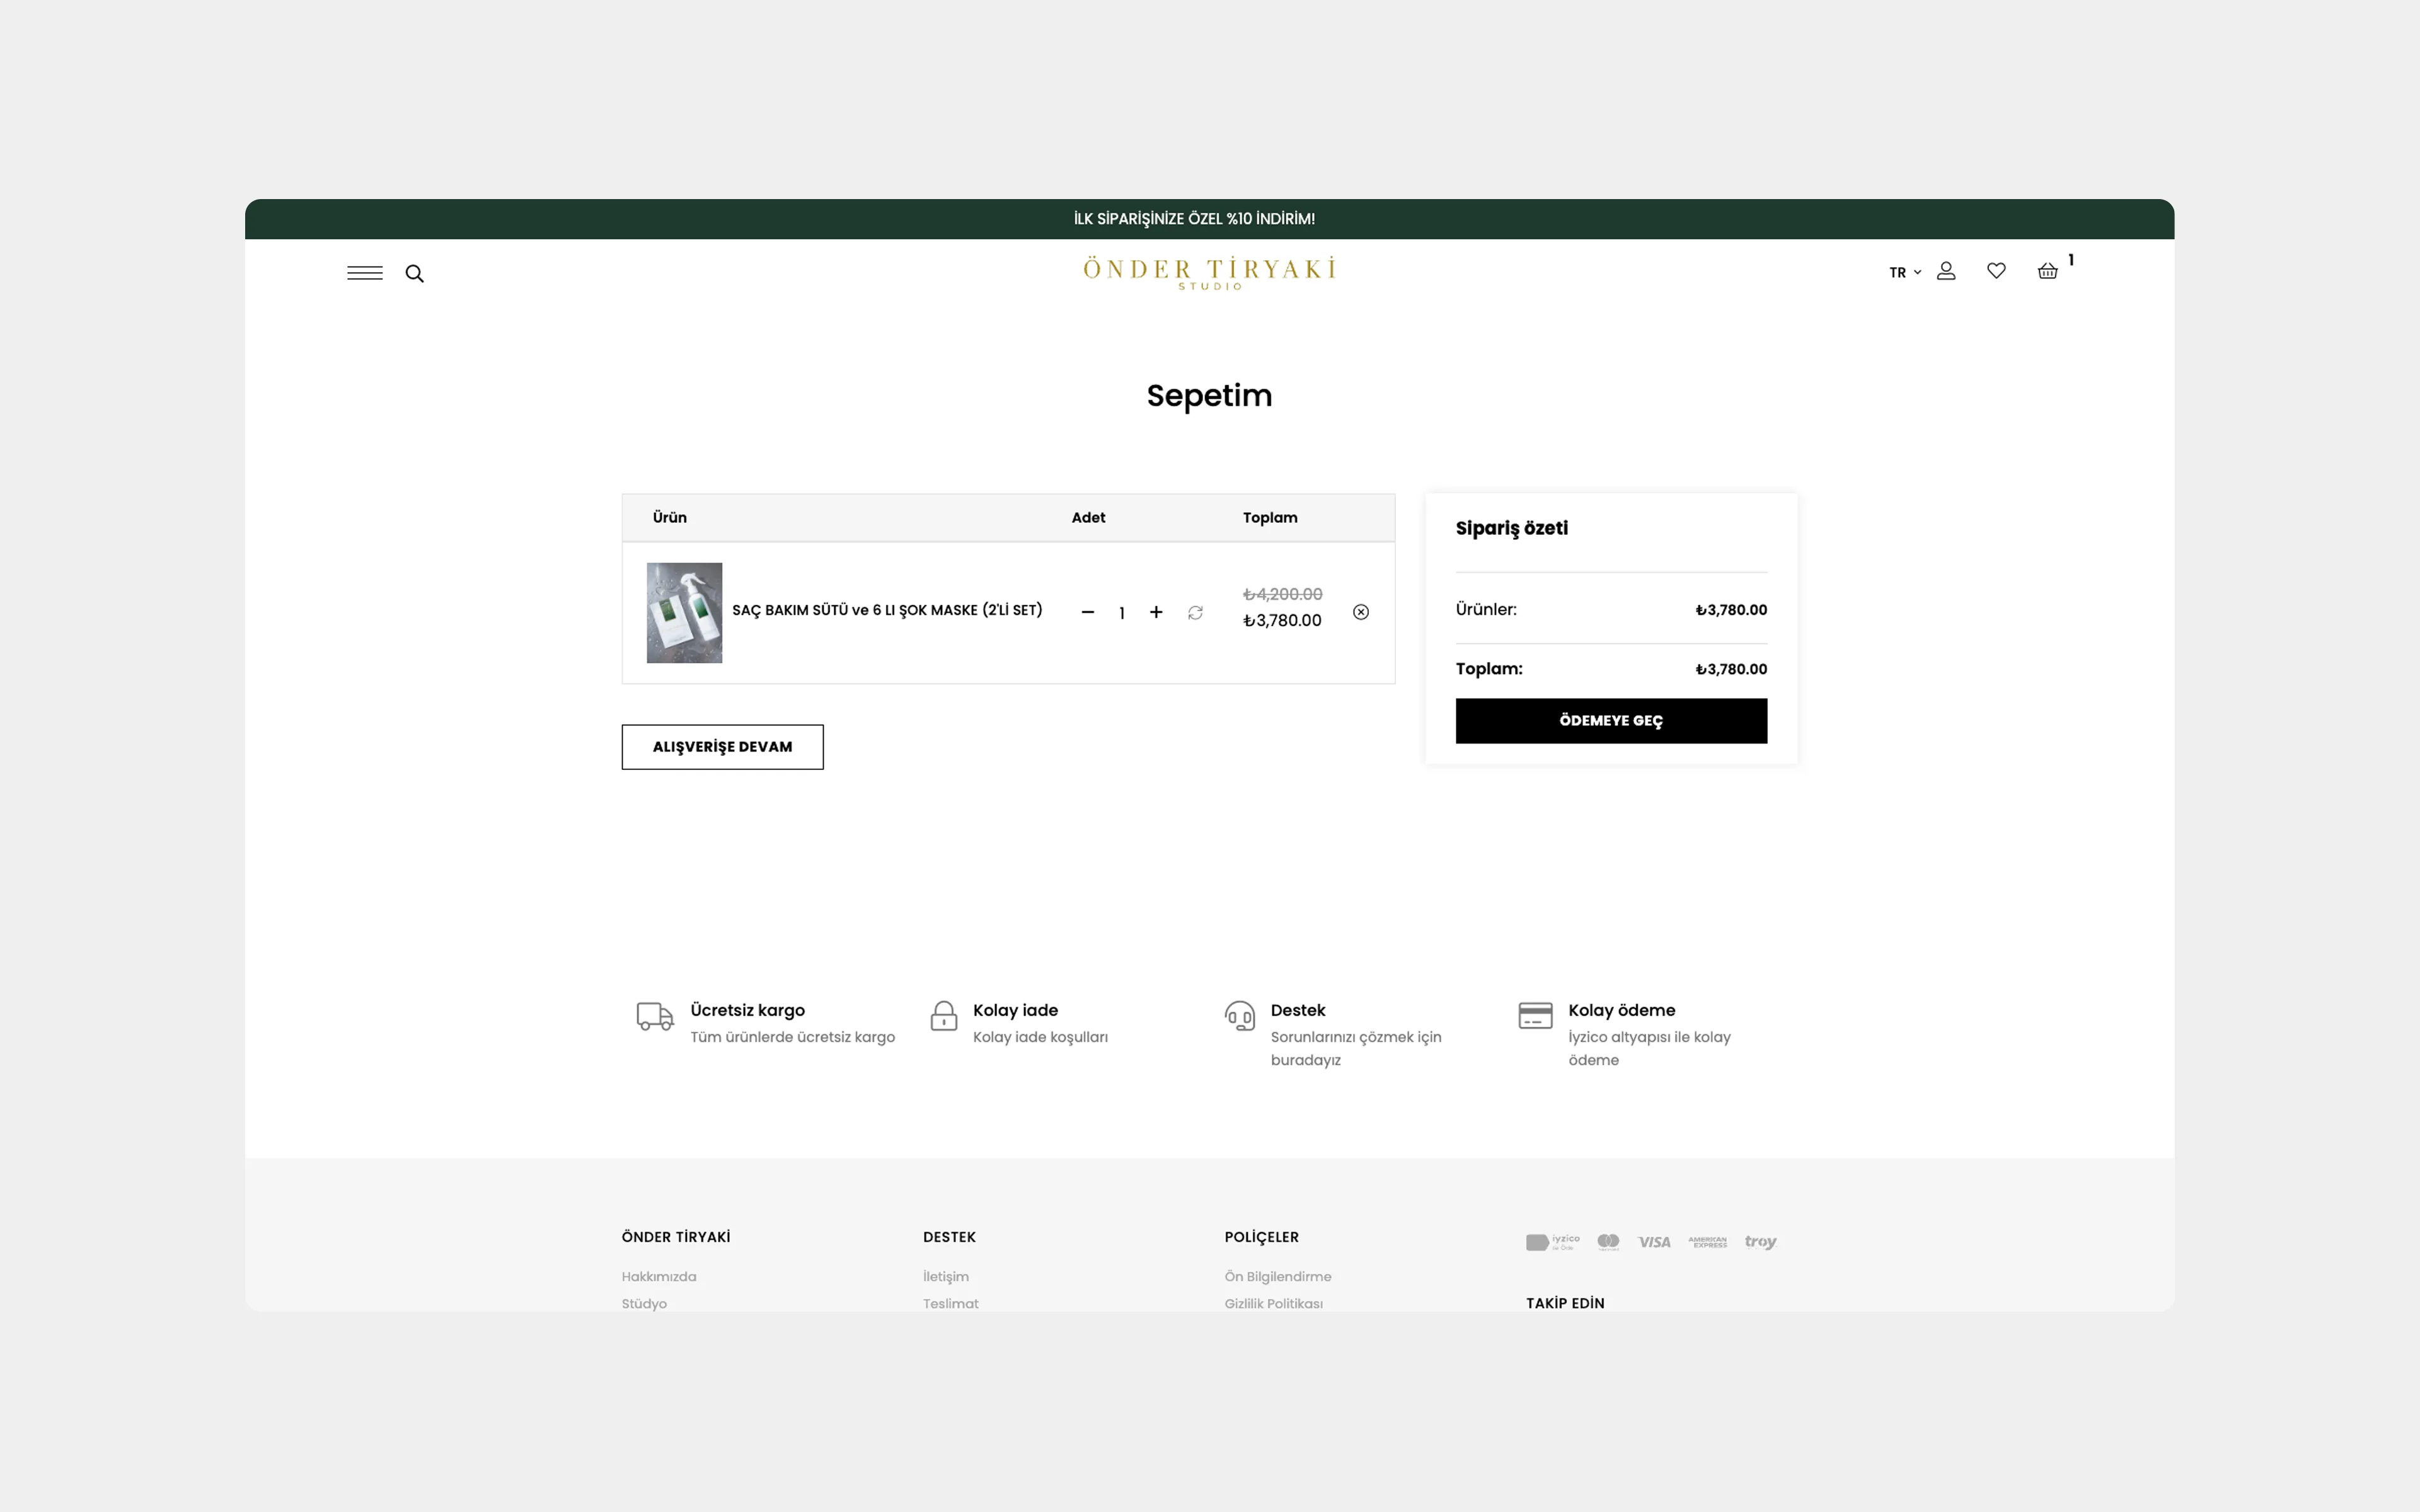Screen dimensions: 2420x1512
Task: Click the iyzico payment logo
Action: pyautogui.click(x=1552, y=1242)
